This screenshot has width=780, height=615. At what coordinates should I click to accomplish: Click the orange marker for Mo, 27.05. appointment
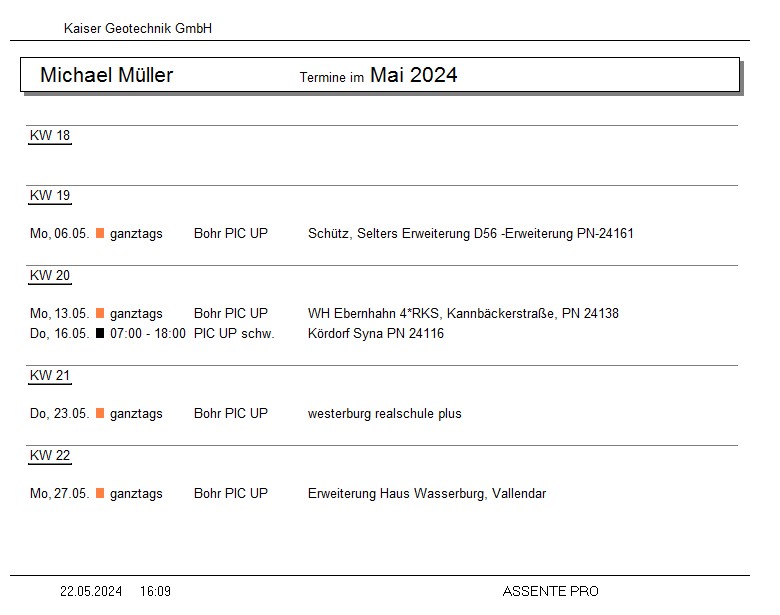pos(100,494)
